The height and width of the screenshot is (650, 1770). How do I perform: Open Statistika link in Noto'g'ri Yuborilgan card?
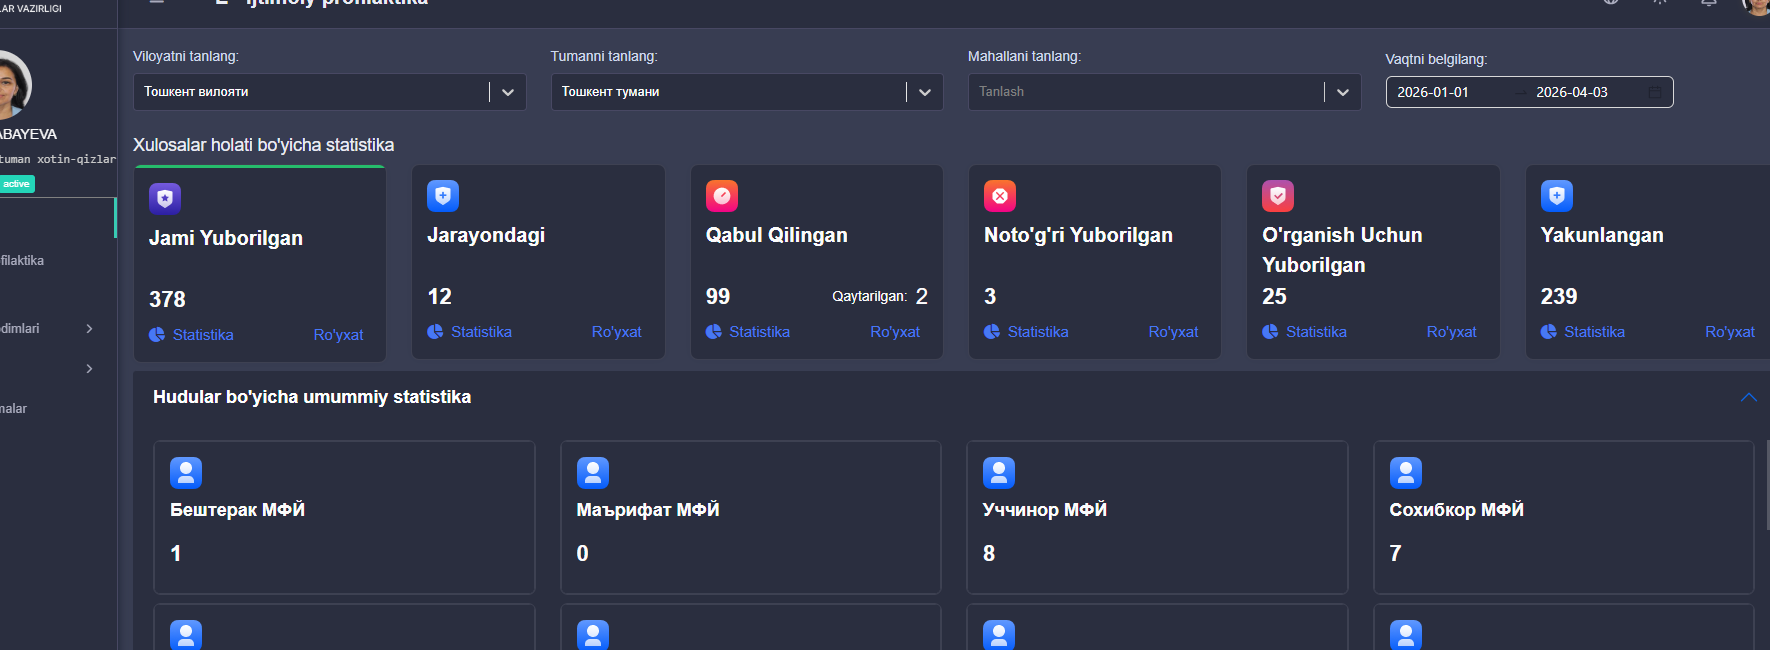tap(1038, 332)
